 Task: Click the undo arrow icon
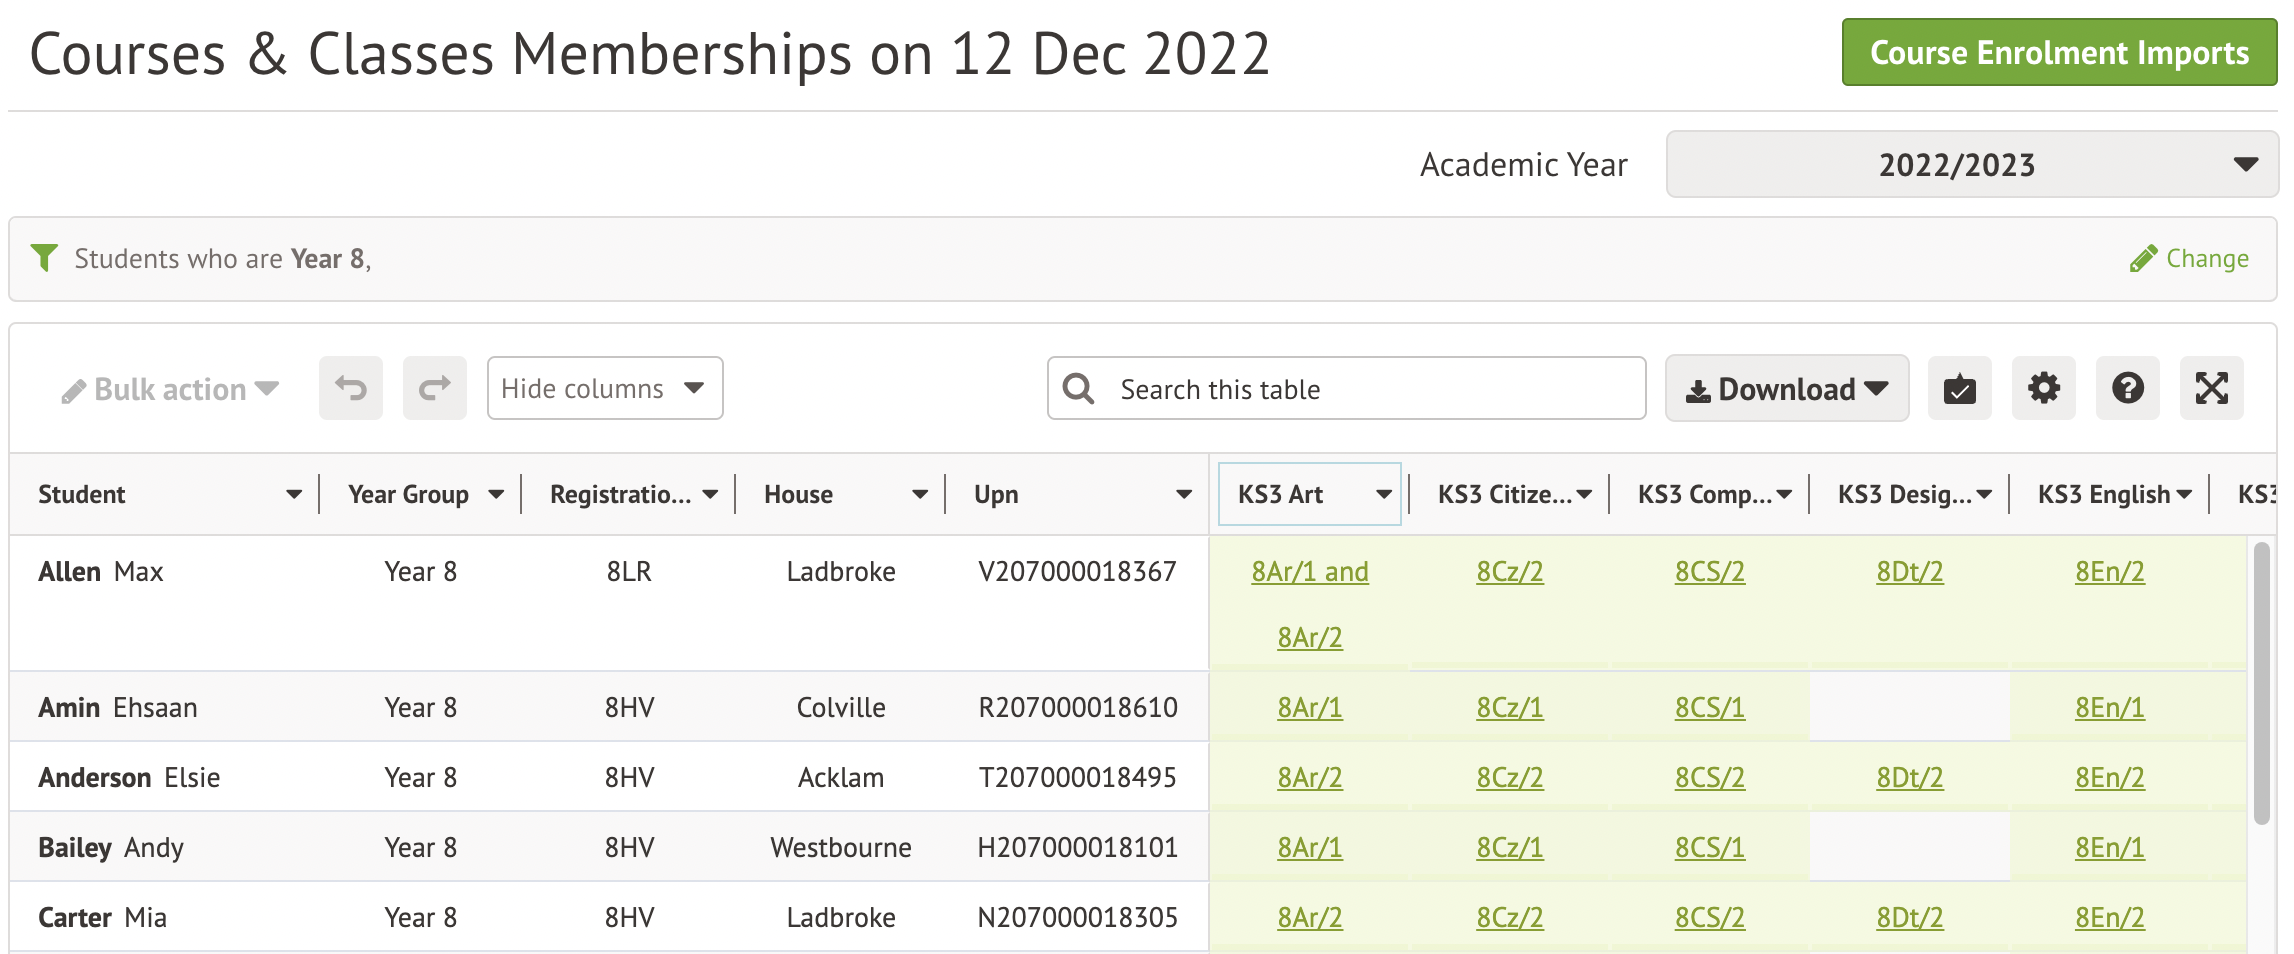coord(351,388)
